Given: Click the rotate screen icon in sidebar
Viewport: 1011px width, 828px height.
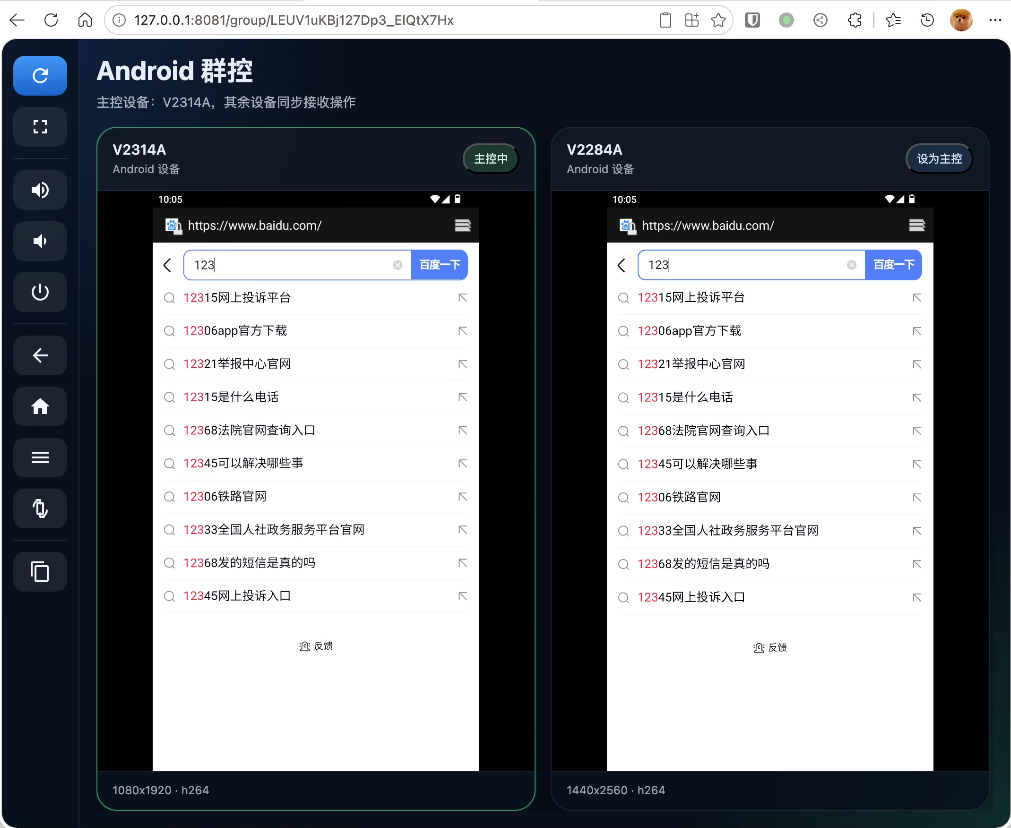Looking at the screenshot, I should (40, 508).
